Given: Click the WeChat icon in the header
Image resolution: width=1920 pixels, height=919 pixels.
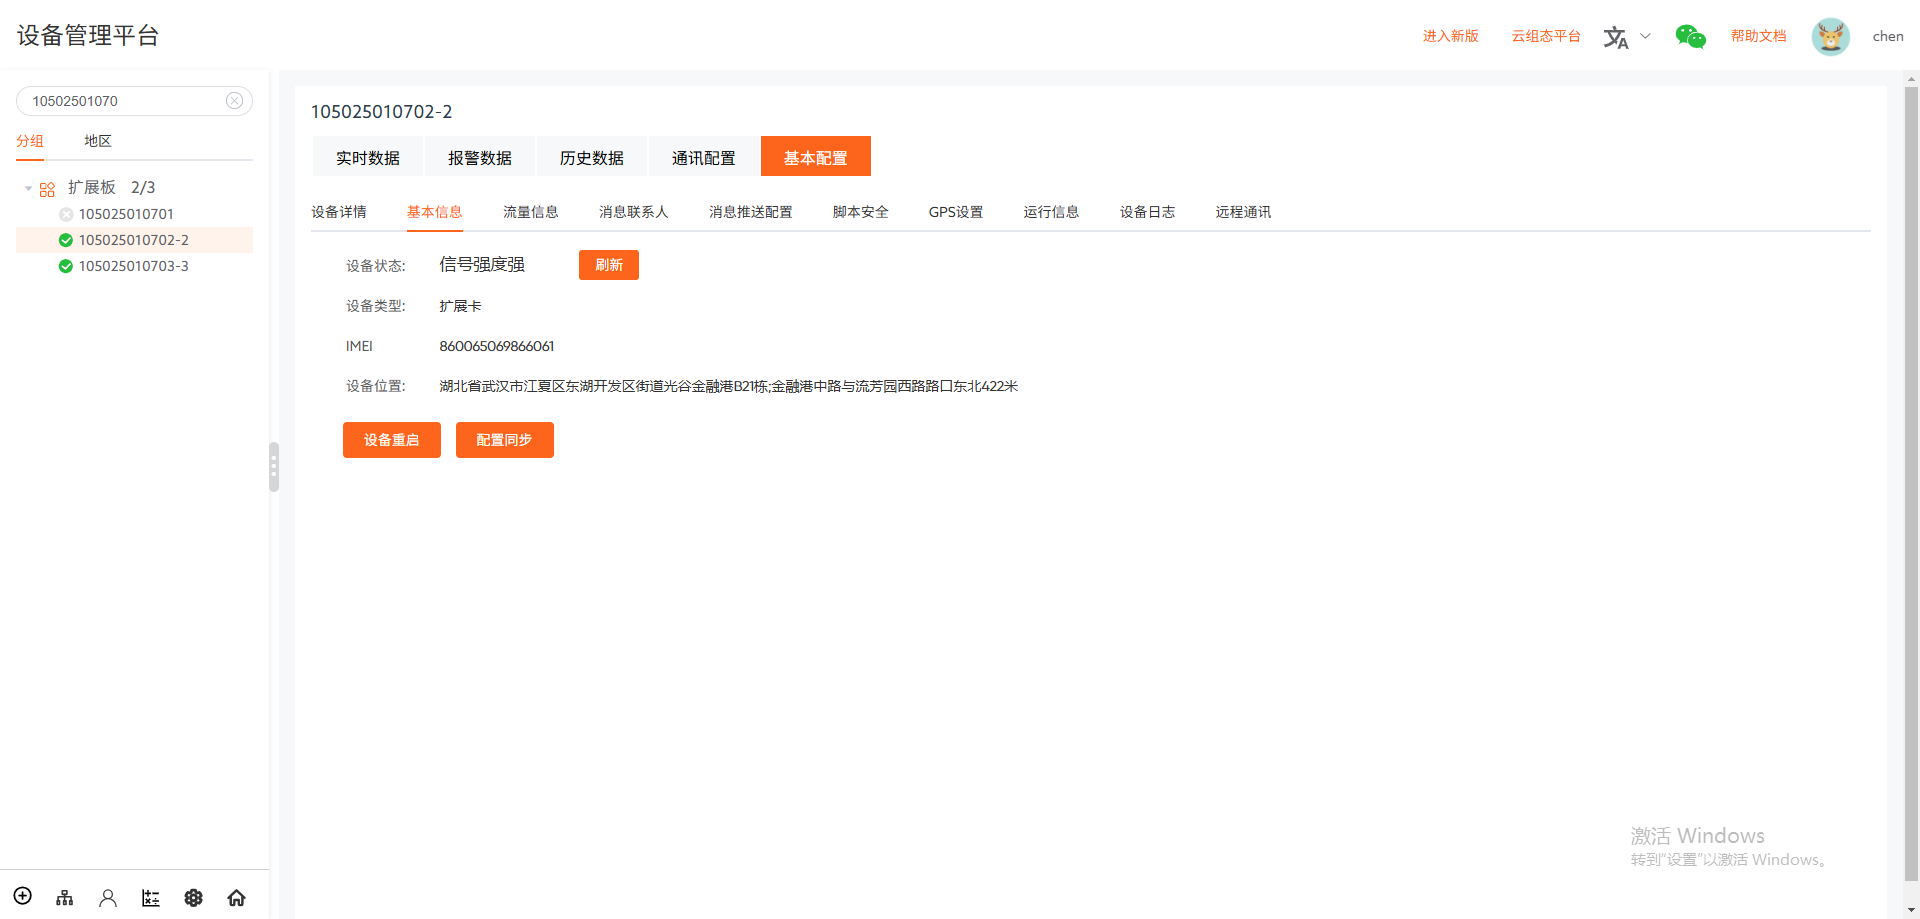Looking at the screenshot, I should [x=1690, y=36].
